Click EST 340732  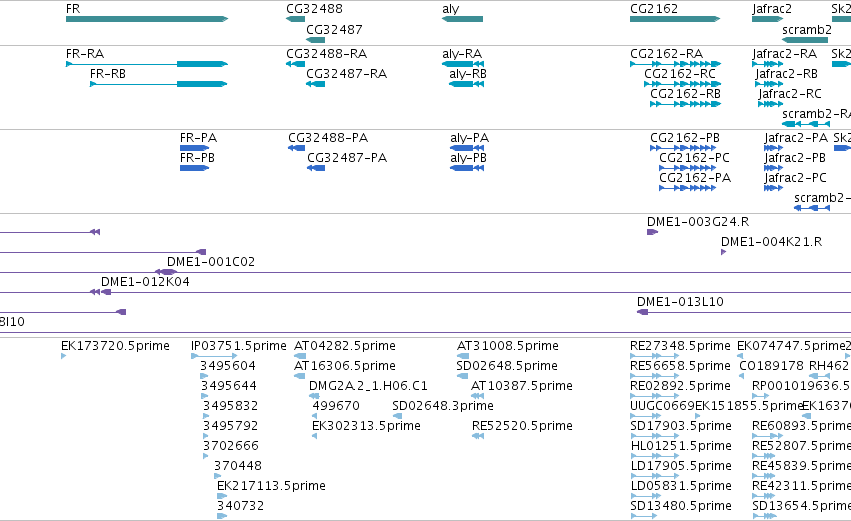240,506
